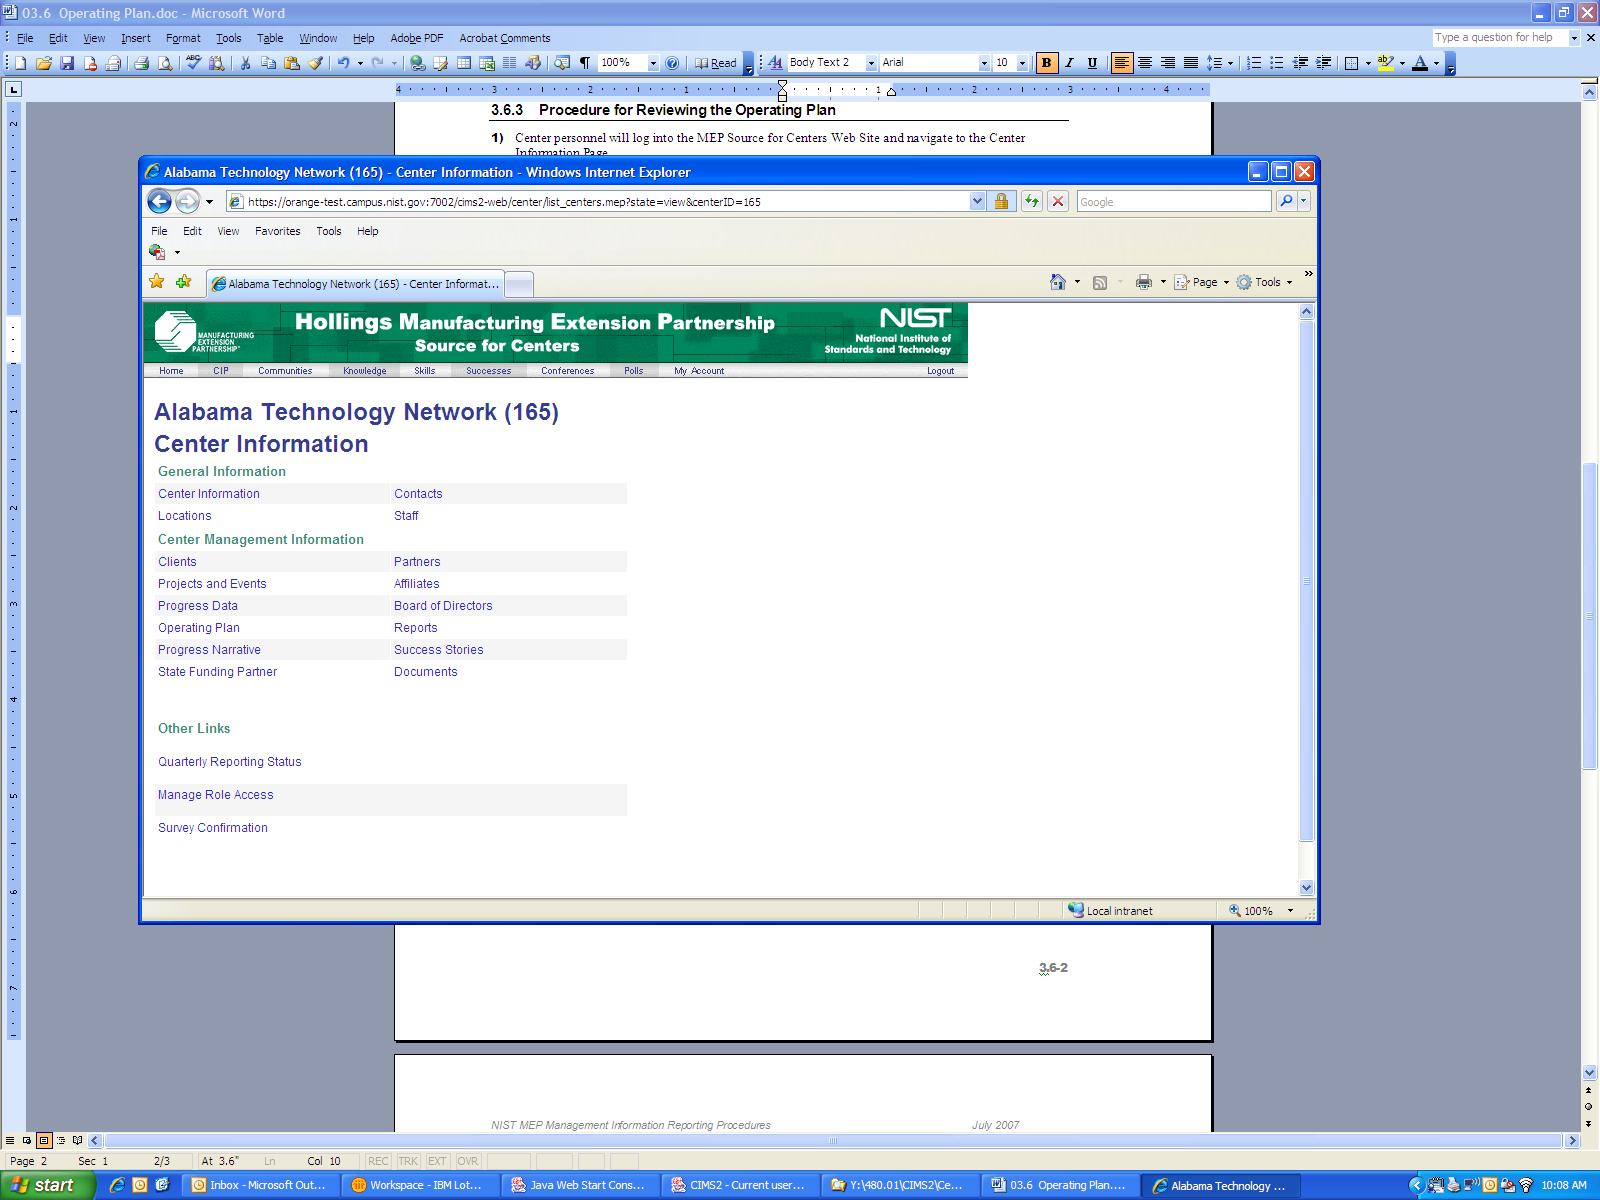The width and height of the screenshot is (1600, 1200).
Task: Toggle Underline formatting in Word
Action: click(x=1092, y=63)
